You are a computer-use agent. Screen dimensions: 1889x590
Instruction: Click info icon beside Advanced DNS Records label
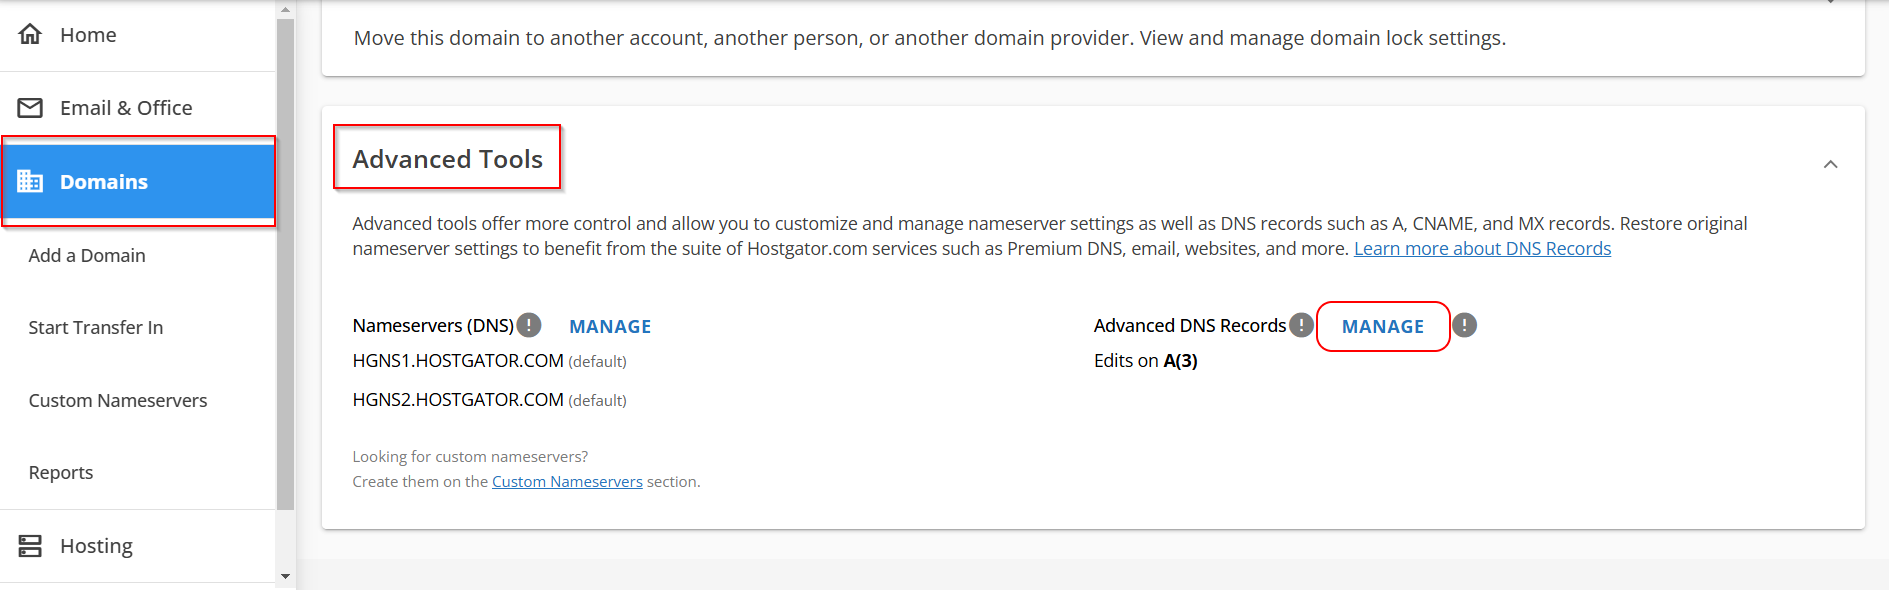pyautogui.click(x=1301, y=325)
